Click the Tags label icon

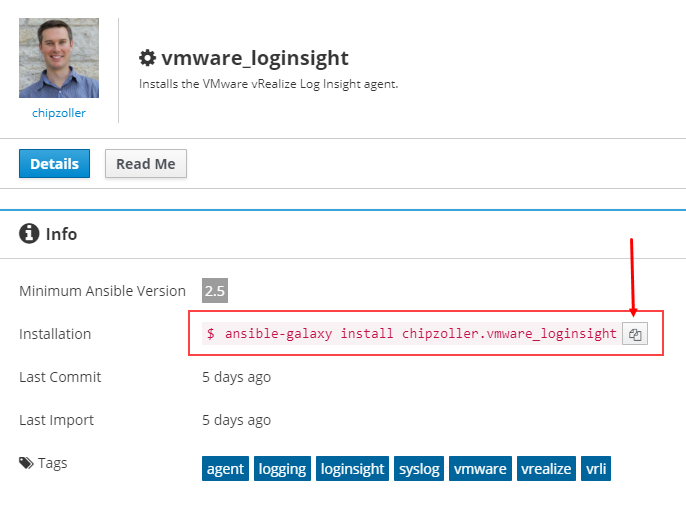pos(26,463)
